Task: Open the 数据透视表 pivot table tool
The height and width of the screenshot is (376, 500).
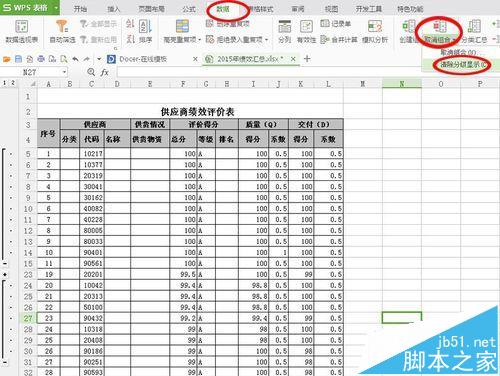Action: point(22,32)
